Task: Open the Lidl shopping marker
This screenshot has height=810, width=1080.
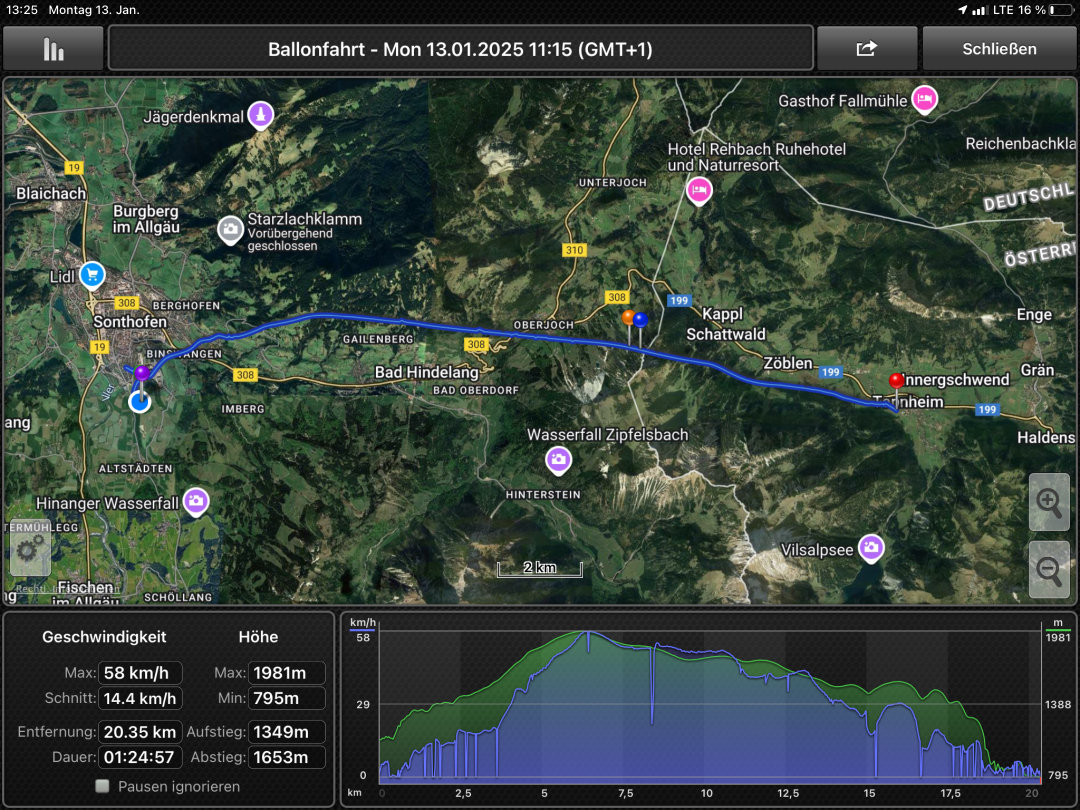Action: point(92,273)
